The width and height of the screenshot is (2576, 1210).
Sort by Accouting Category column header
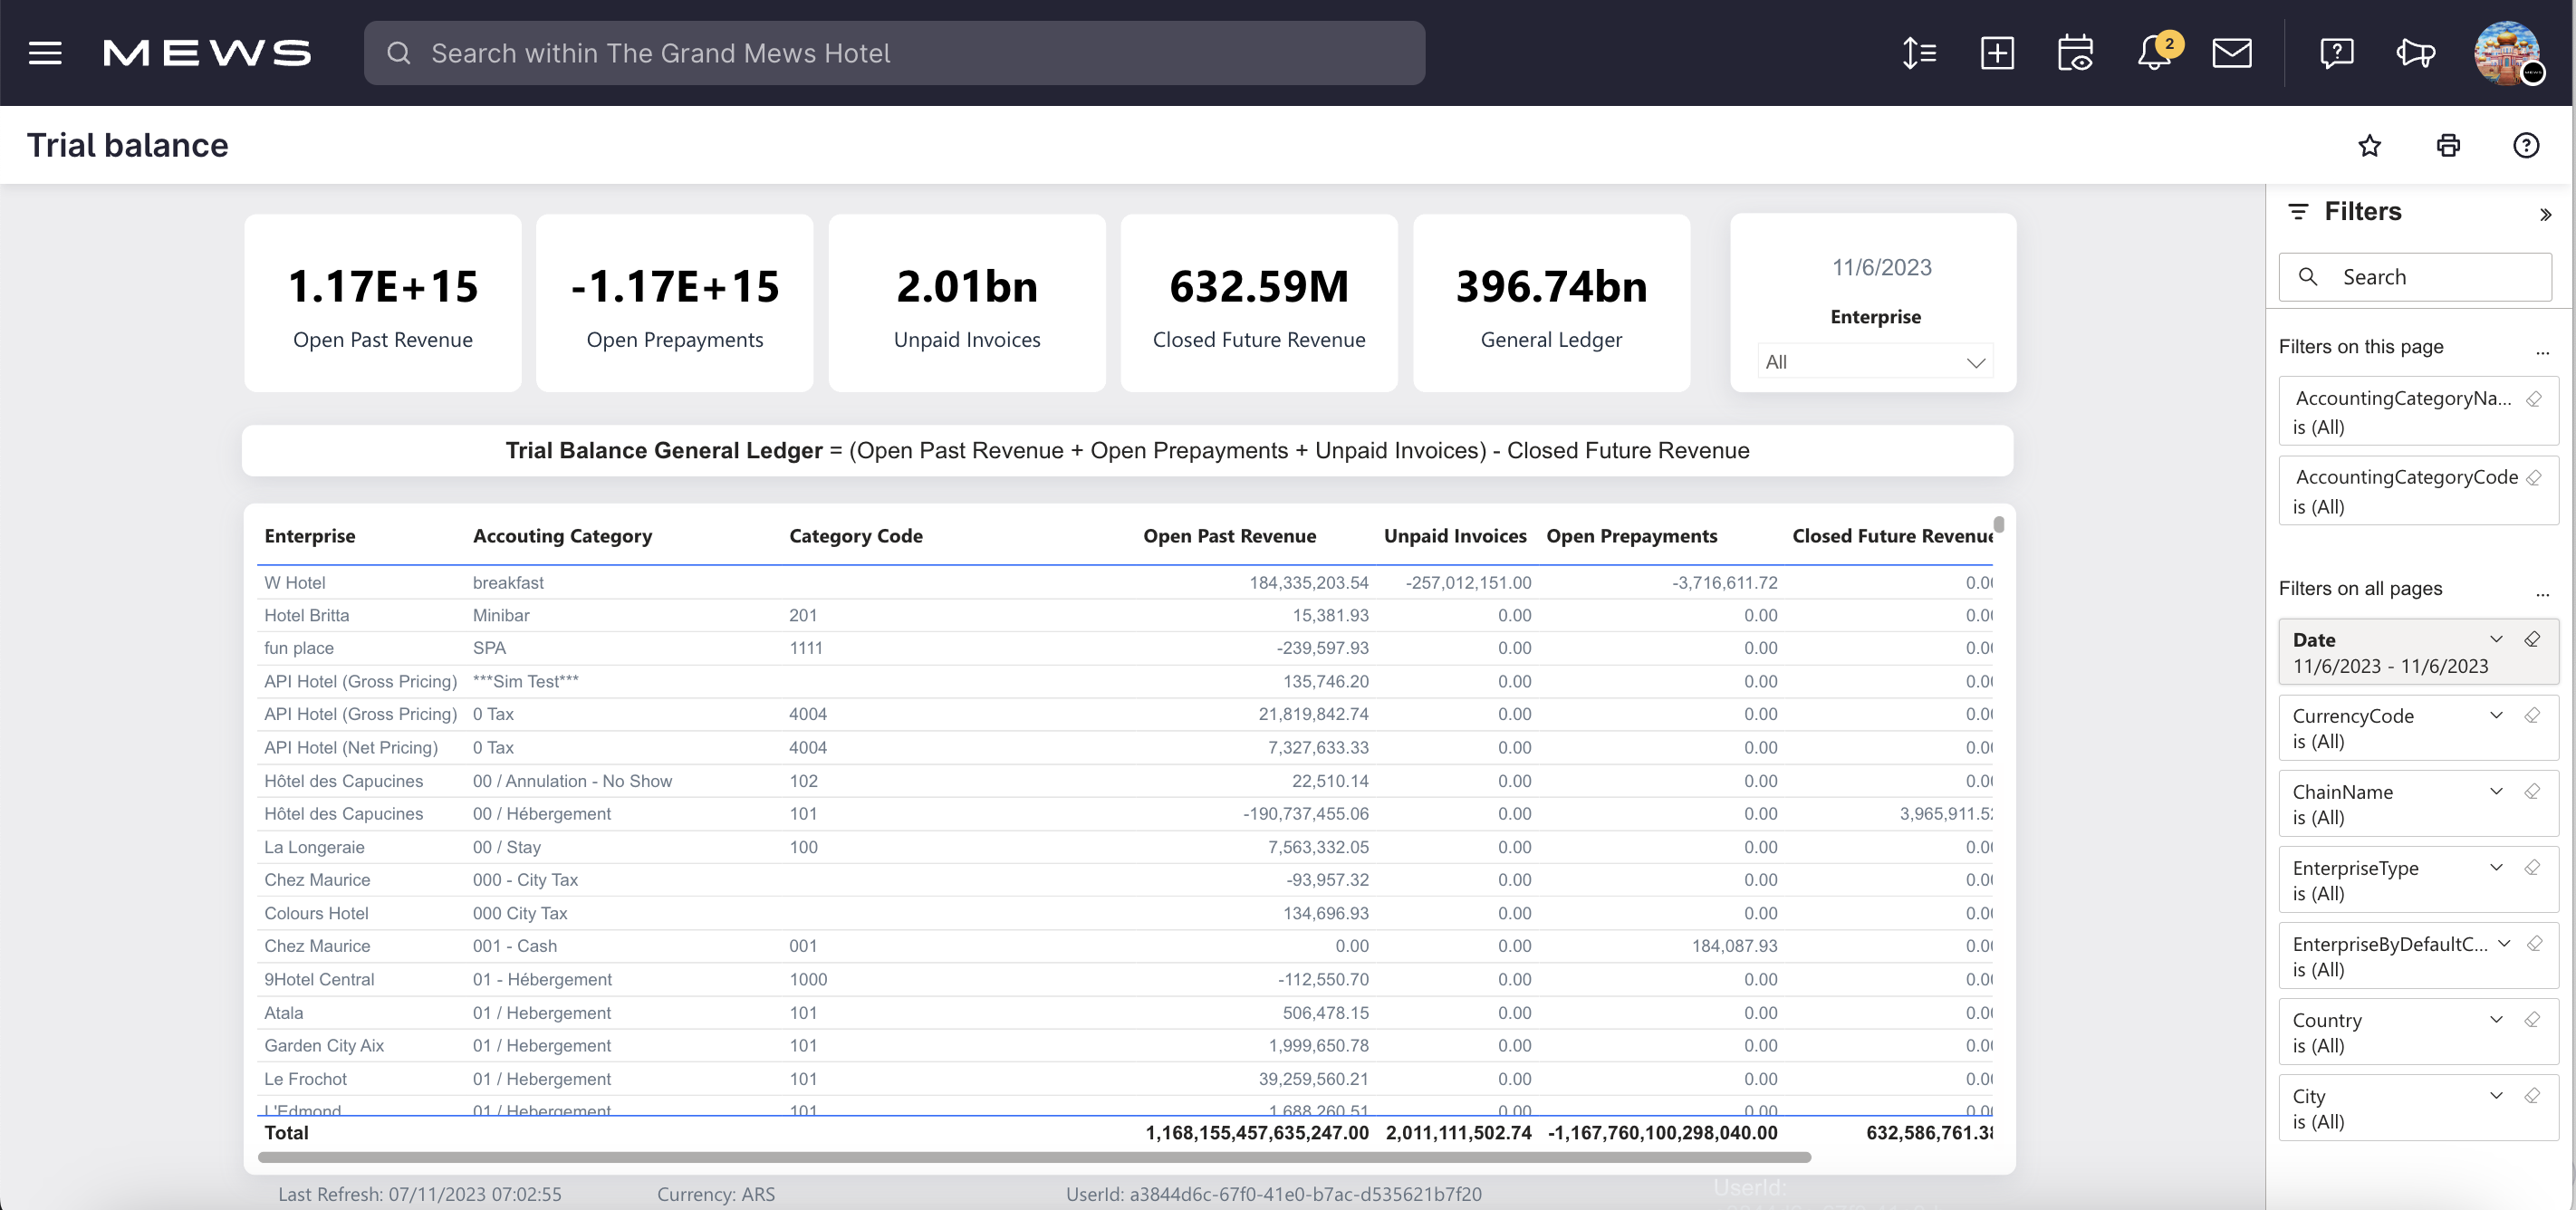tap(562, 536)
